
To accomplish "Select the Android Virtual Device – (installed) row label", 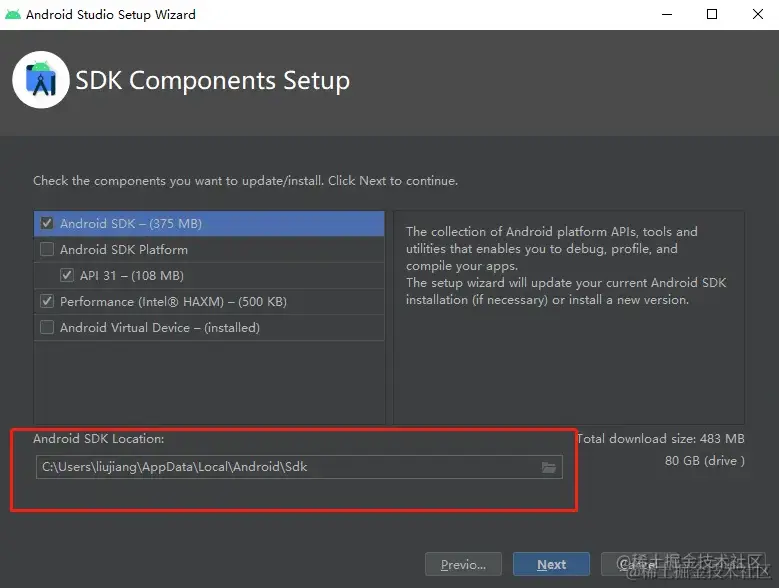I will (x=160, y=328).
